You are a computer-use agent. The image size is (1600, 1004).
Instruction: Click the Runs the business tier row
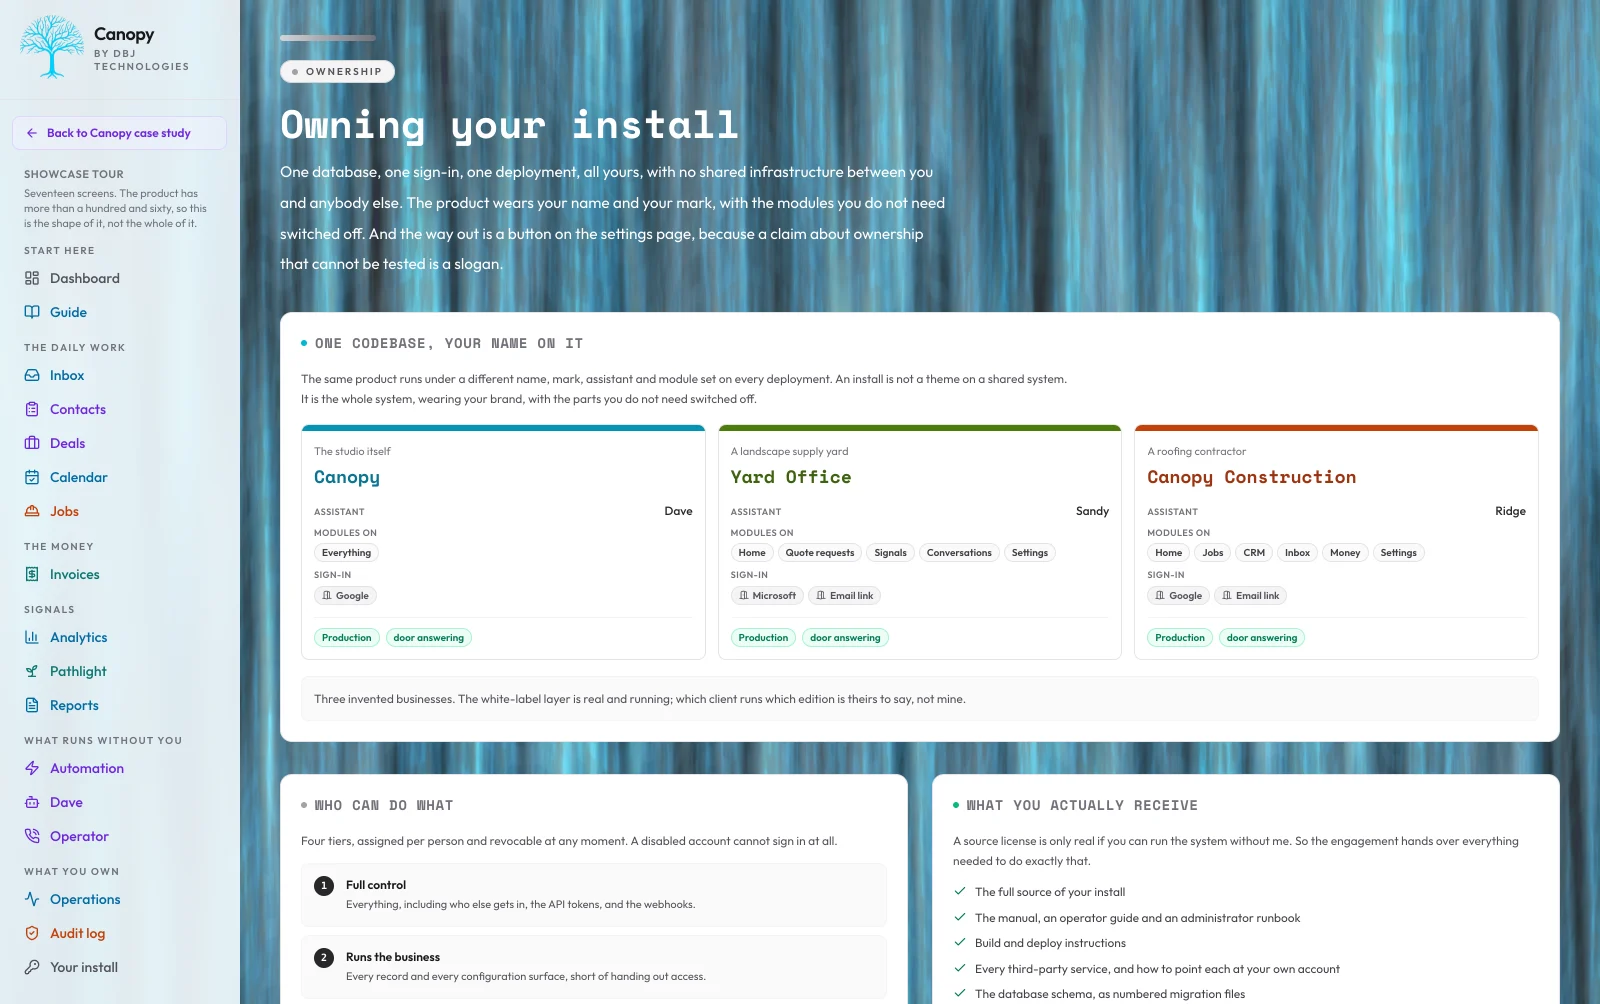(594, 967)
